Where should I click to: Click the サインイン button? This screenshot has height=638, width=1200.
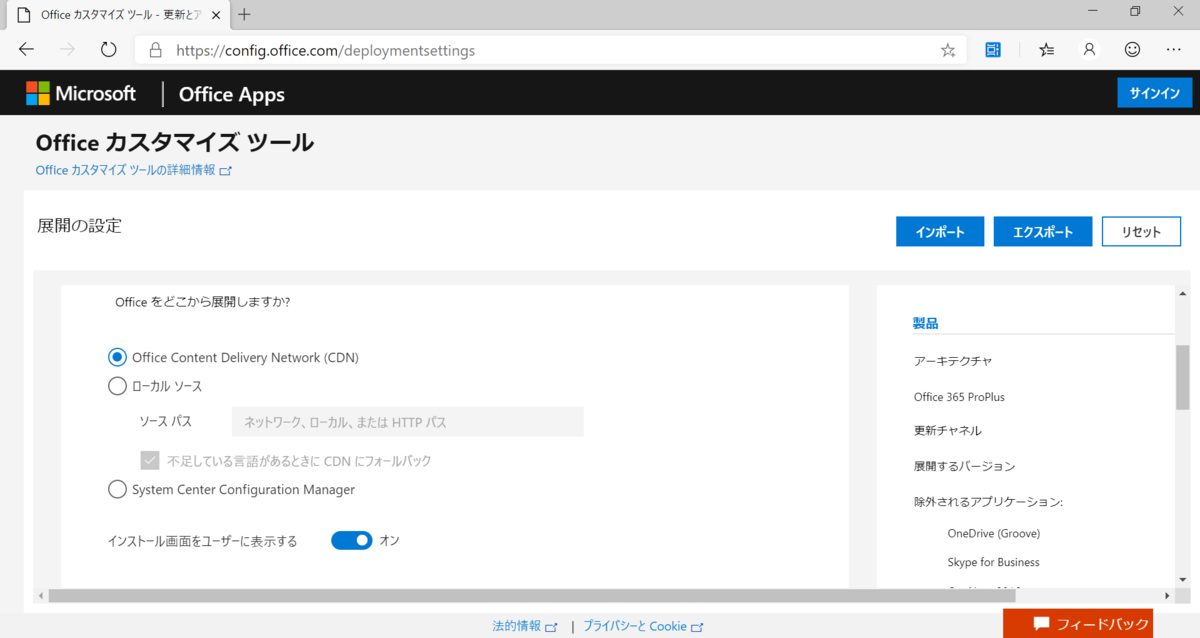click(1155, 93)
